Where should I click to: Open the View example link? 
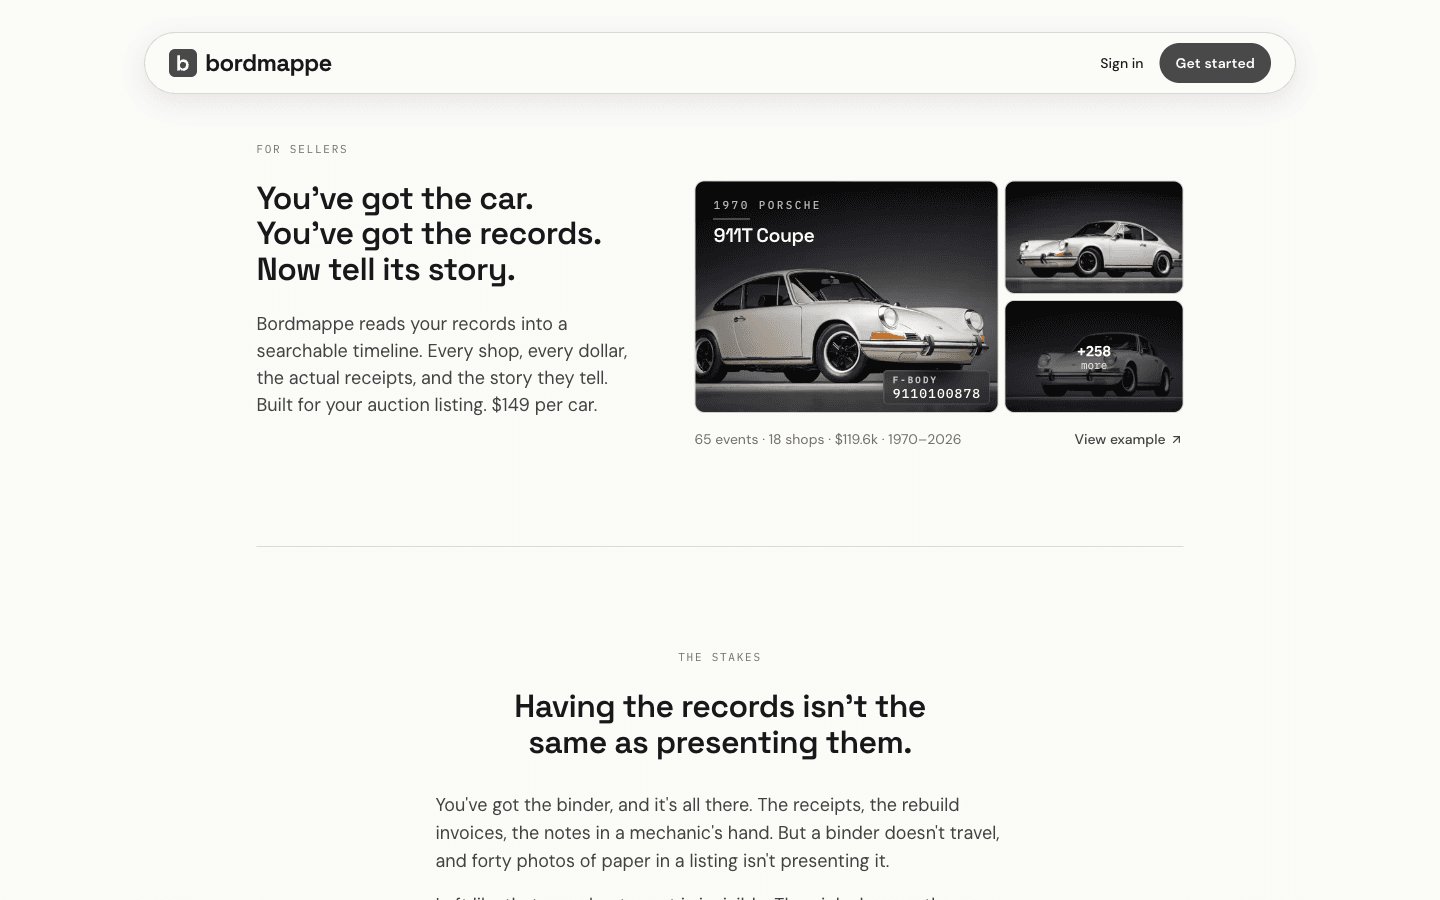1128,439
